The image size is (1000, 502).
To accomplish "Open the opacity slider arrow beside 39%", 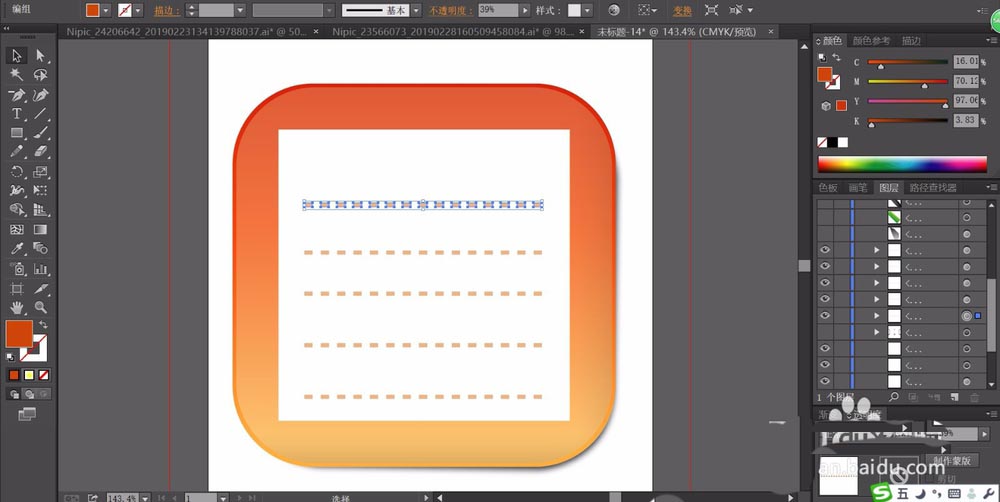I will click(x=525, y=10).
